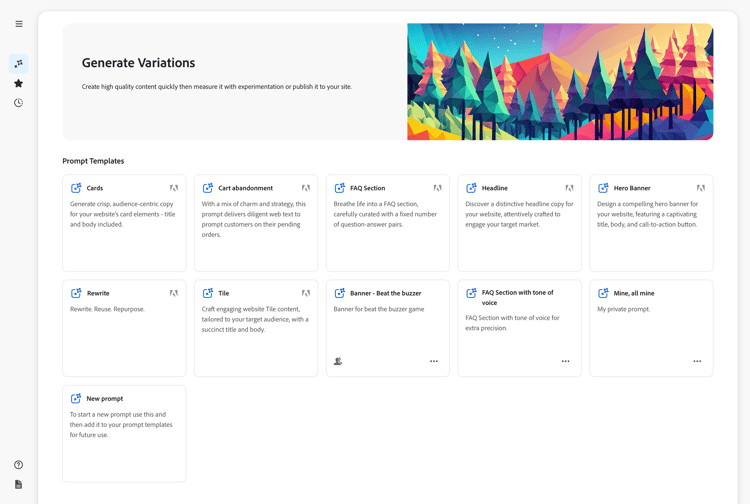Open the Cart abandonment template

256,223
